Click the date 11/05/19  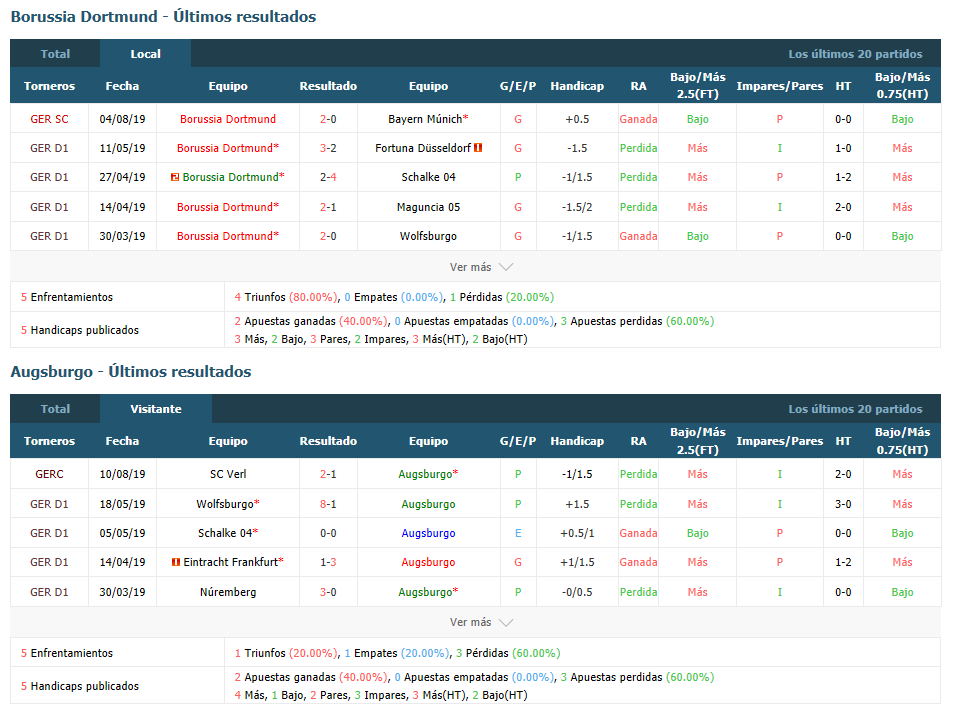(122, 148)
